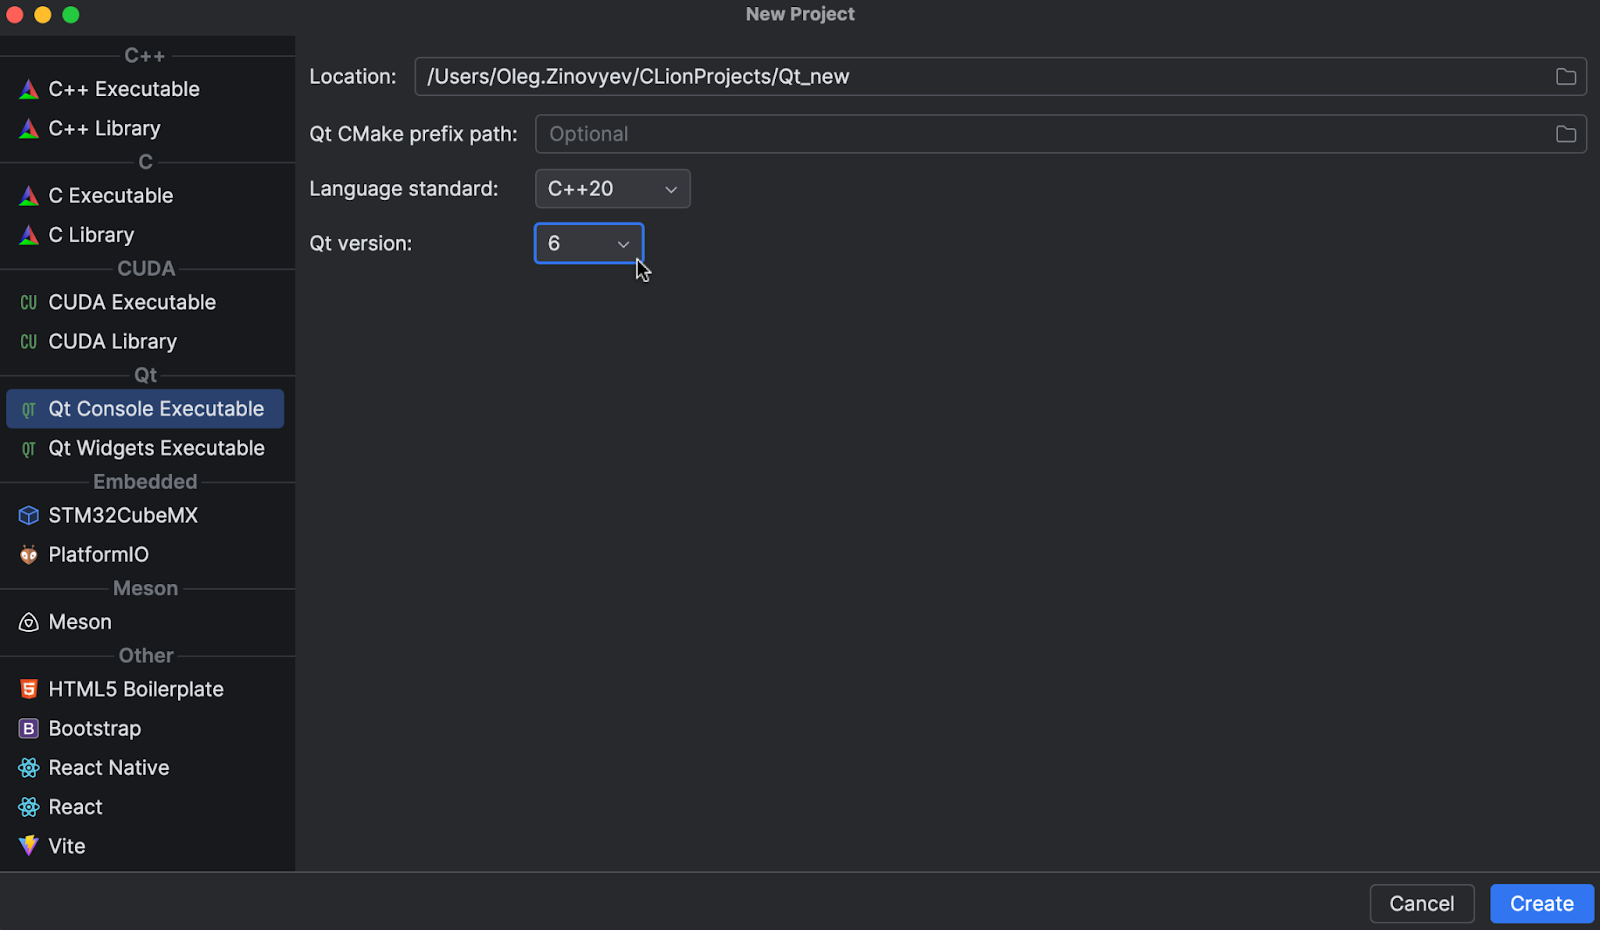The image size is (1600, 930).
Task: Click the Vite lightning icon
Action: click(x=29, y=846)
